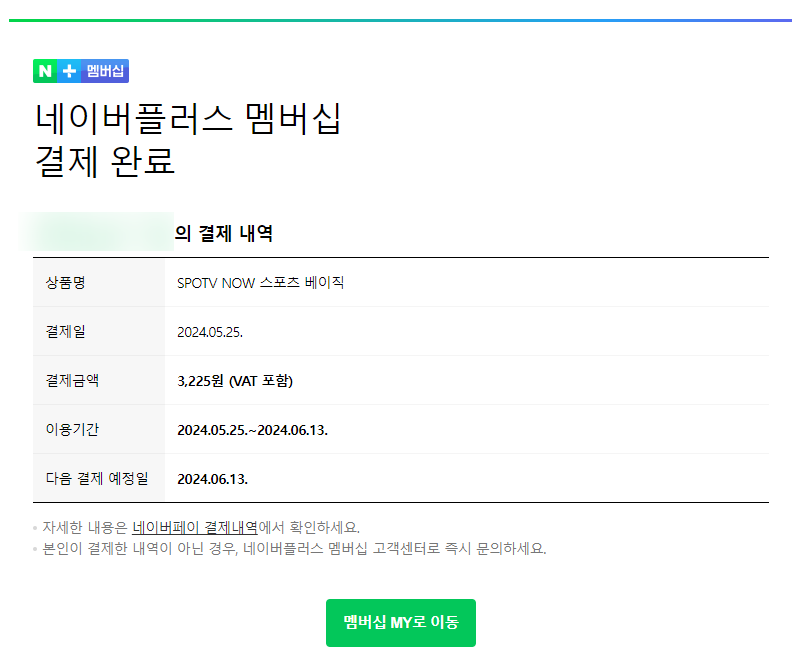Select the payment date 2024.05.25.

click(x=210, y=332)
